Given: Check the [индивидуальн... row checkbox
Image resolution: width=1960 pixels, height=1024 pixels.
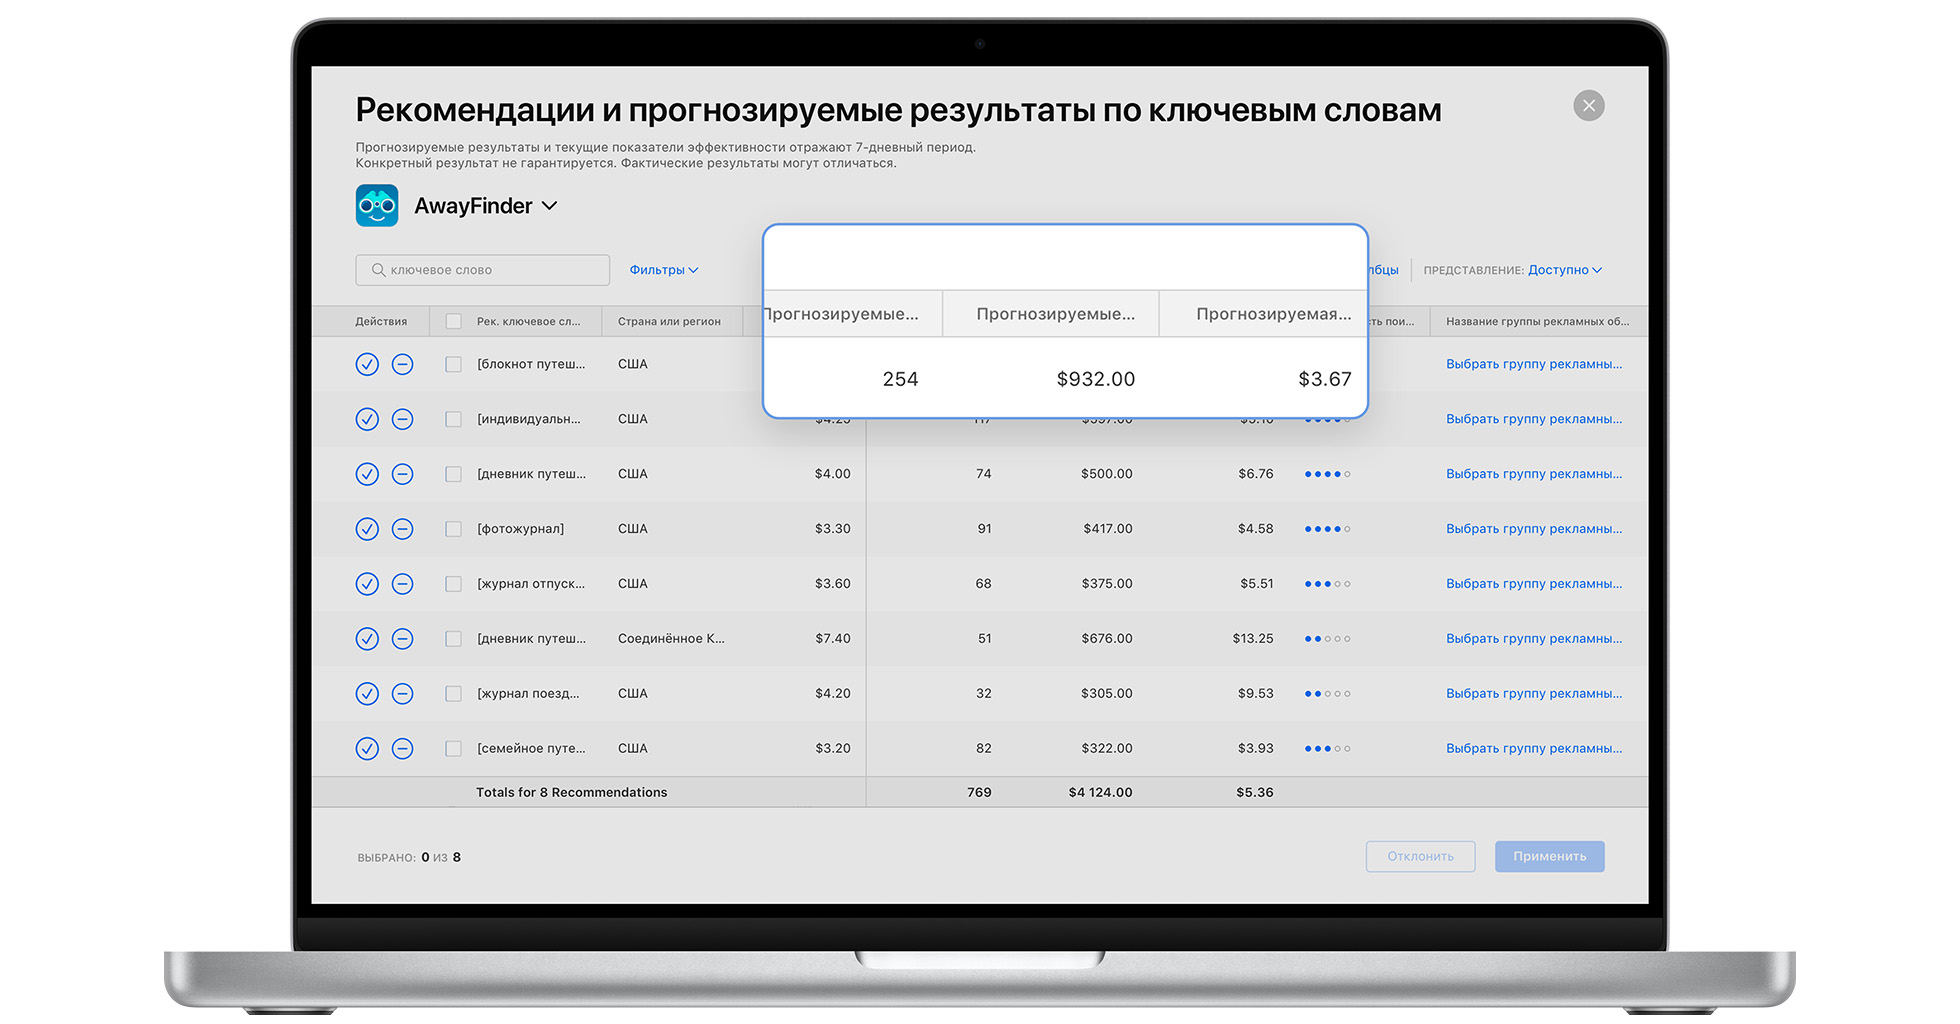Looking at the screenshot, I should 453,419.
